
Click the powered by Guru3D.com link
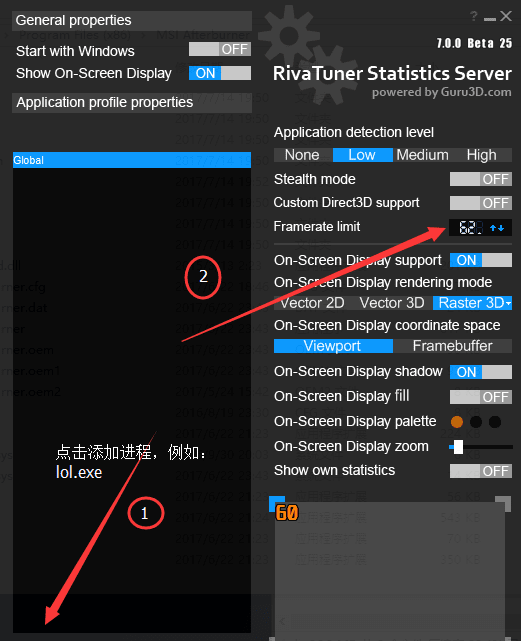[442, 92]
